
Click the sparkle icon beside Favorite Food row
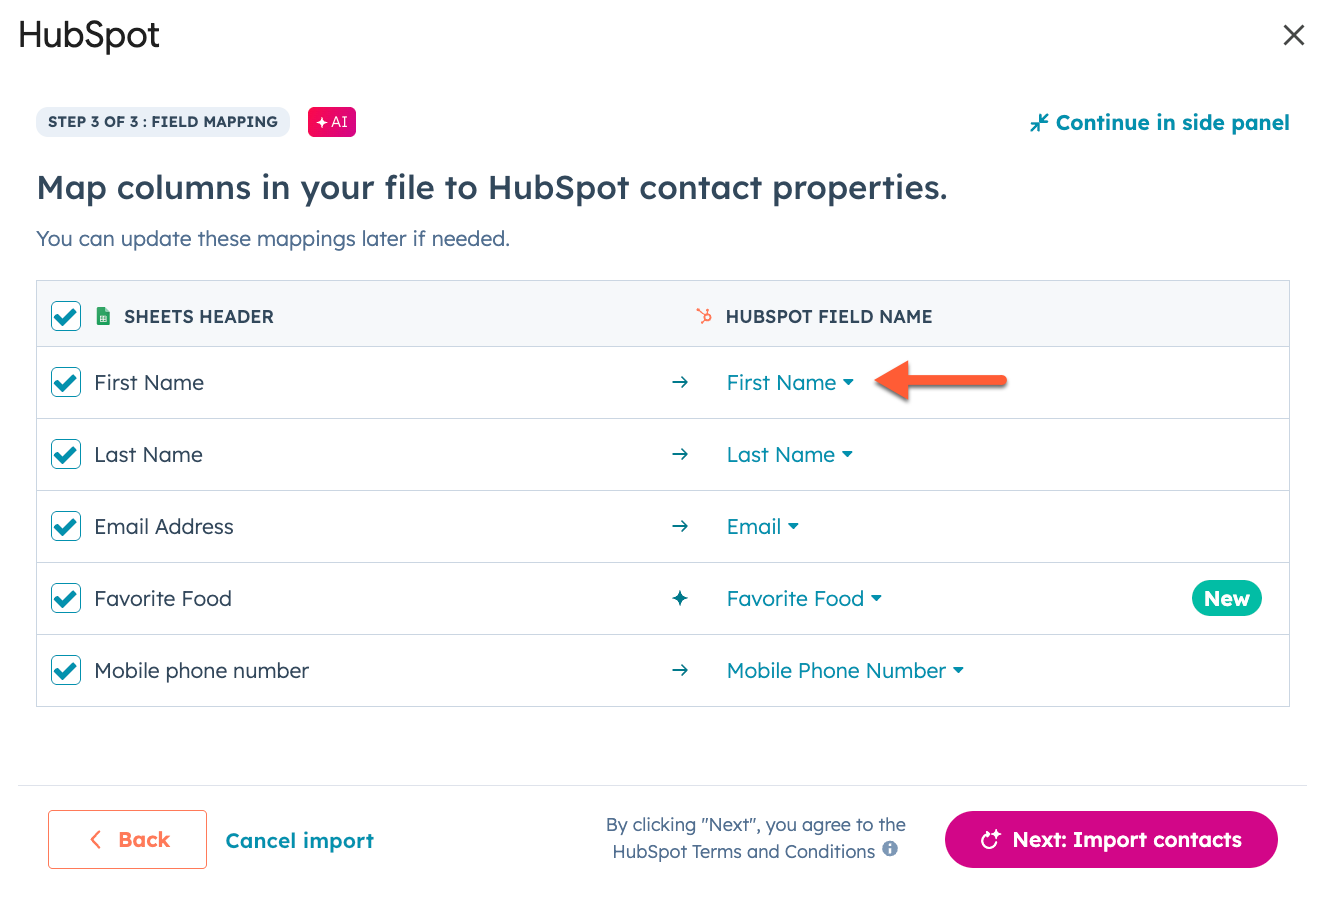click(680, 597)
